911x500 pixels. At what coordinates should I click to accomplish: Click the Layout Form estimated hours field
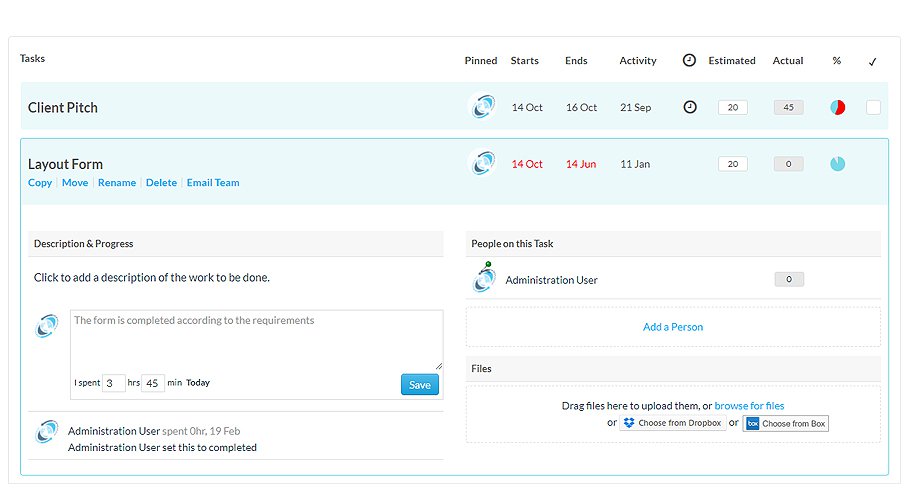tap(732, 164)
